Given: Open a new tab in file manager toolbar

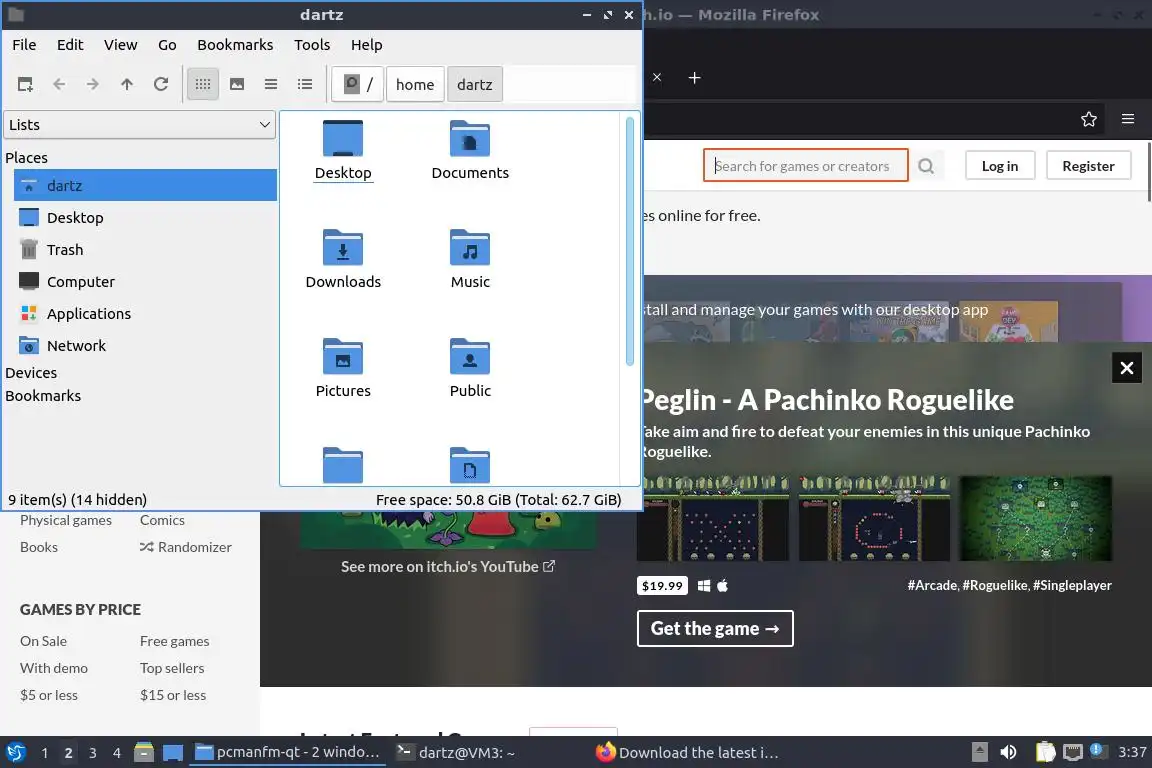Looking at the screenshot, I should tap(25, 85).
